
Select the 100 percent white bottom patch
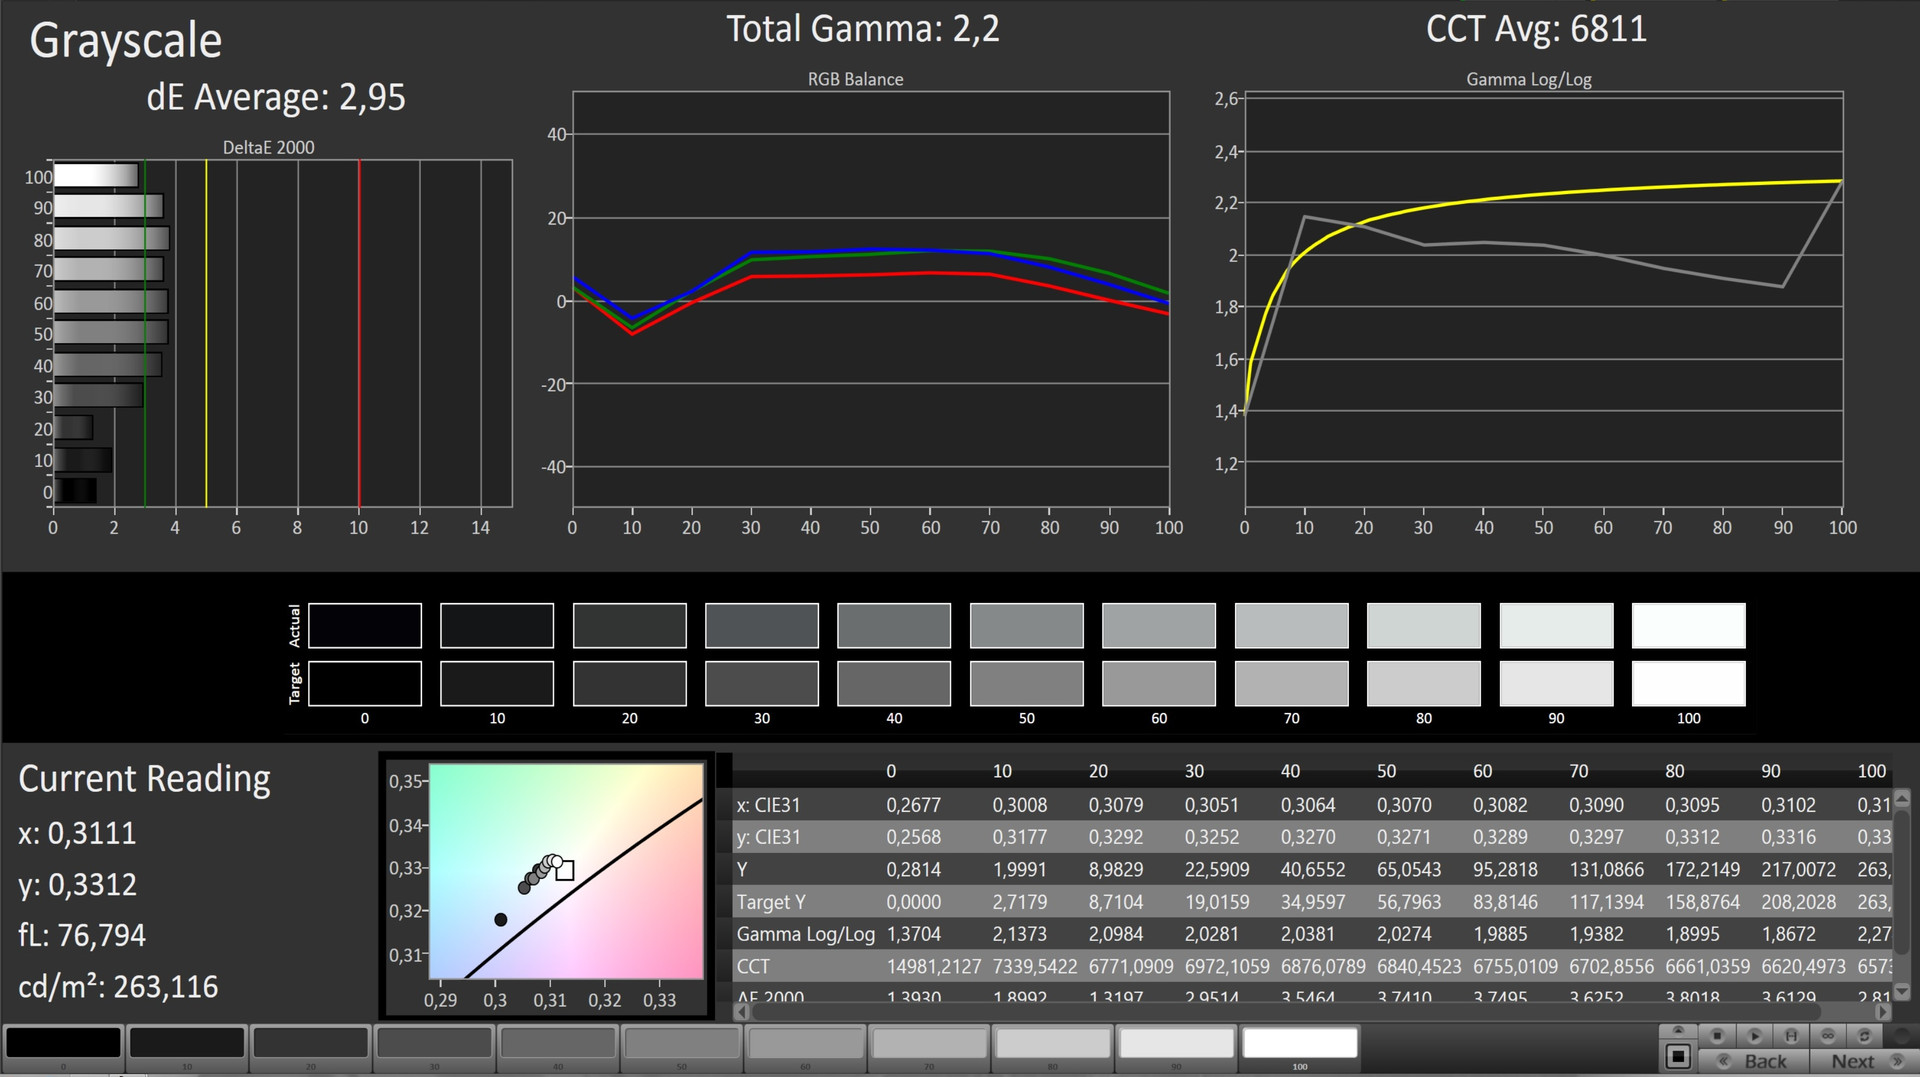coord(1300,1043)
